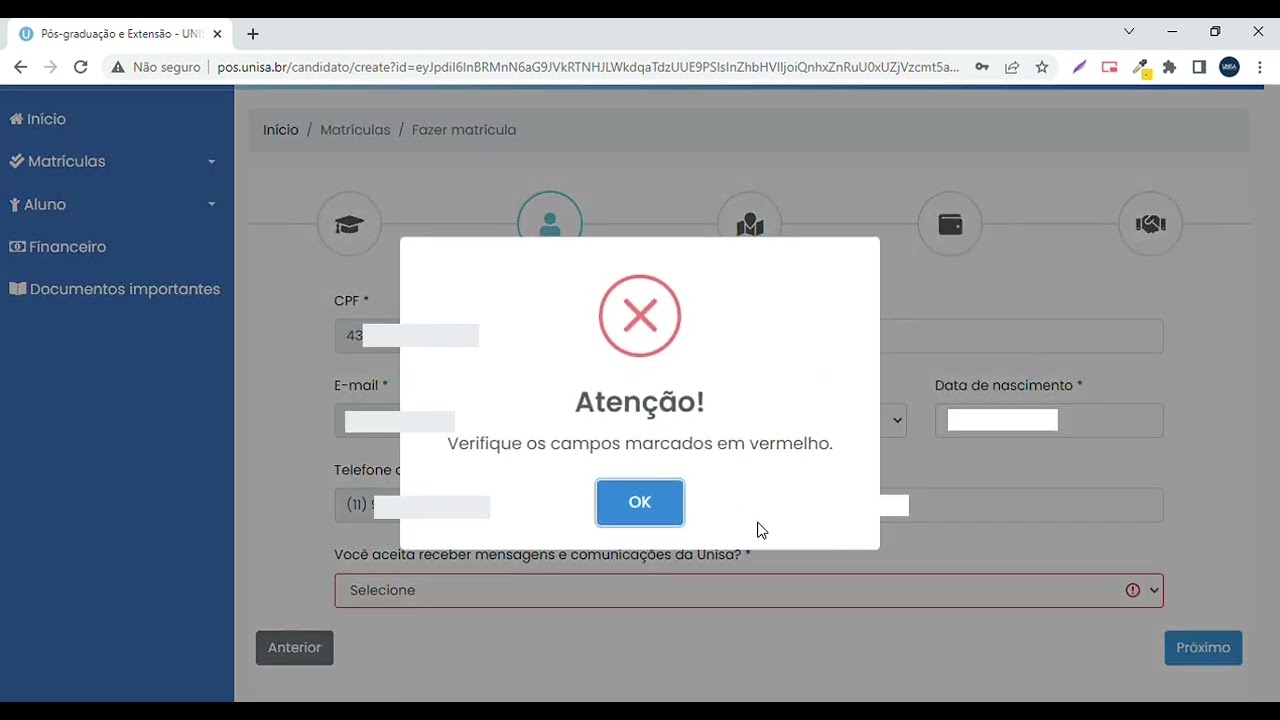Click the red X error icon

640,316
